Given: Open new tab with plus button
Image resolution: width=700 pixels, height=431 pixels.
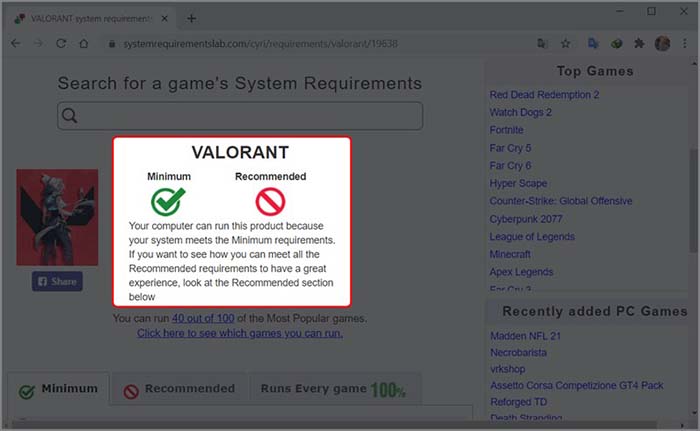Looking at the screenshot, I should (192, 18).
